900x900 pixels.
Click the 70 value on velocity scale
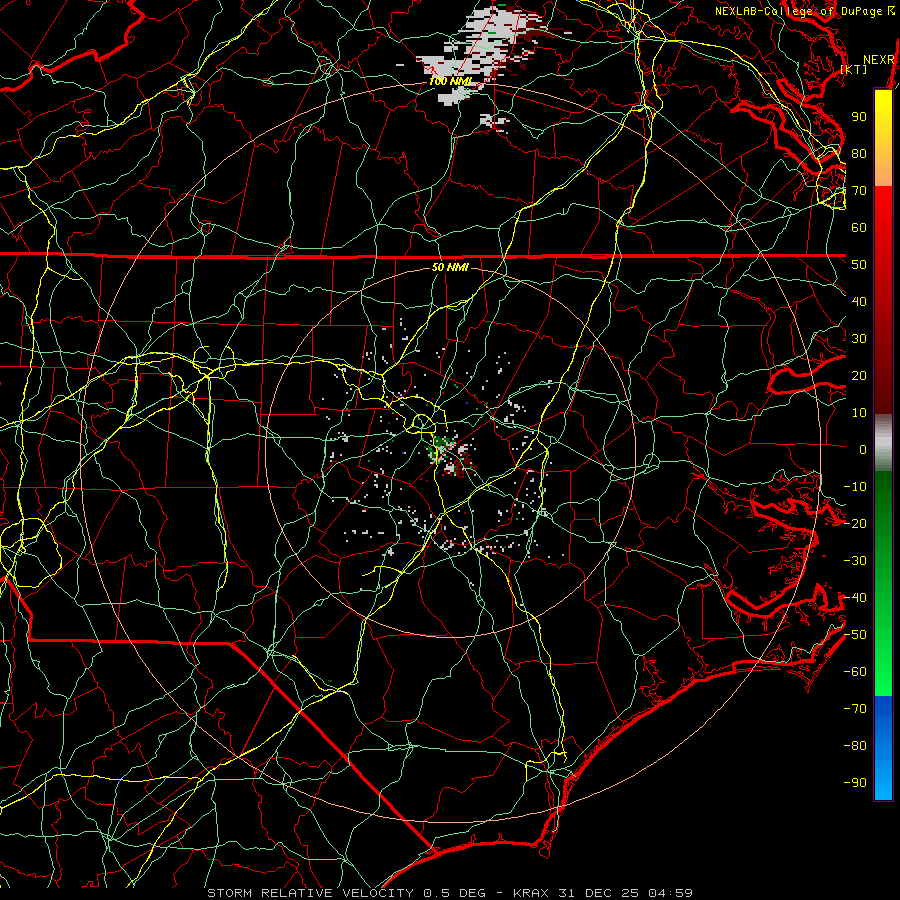(859, 191)
